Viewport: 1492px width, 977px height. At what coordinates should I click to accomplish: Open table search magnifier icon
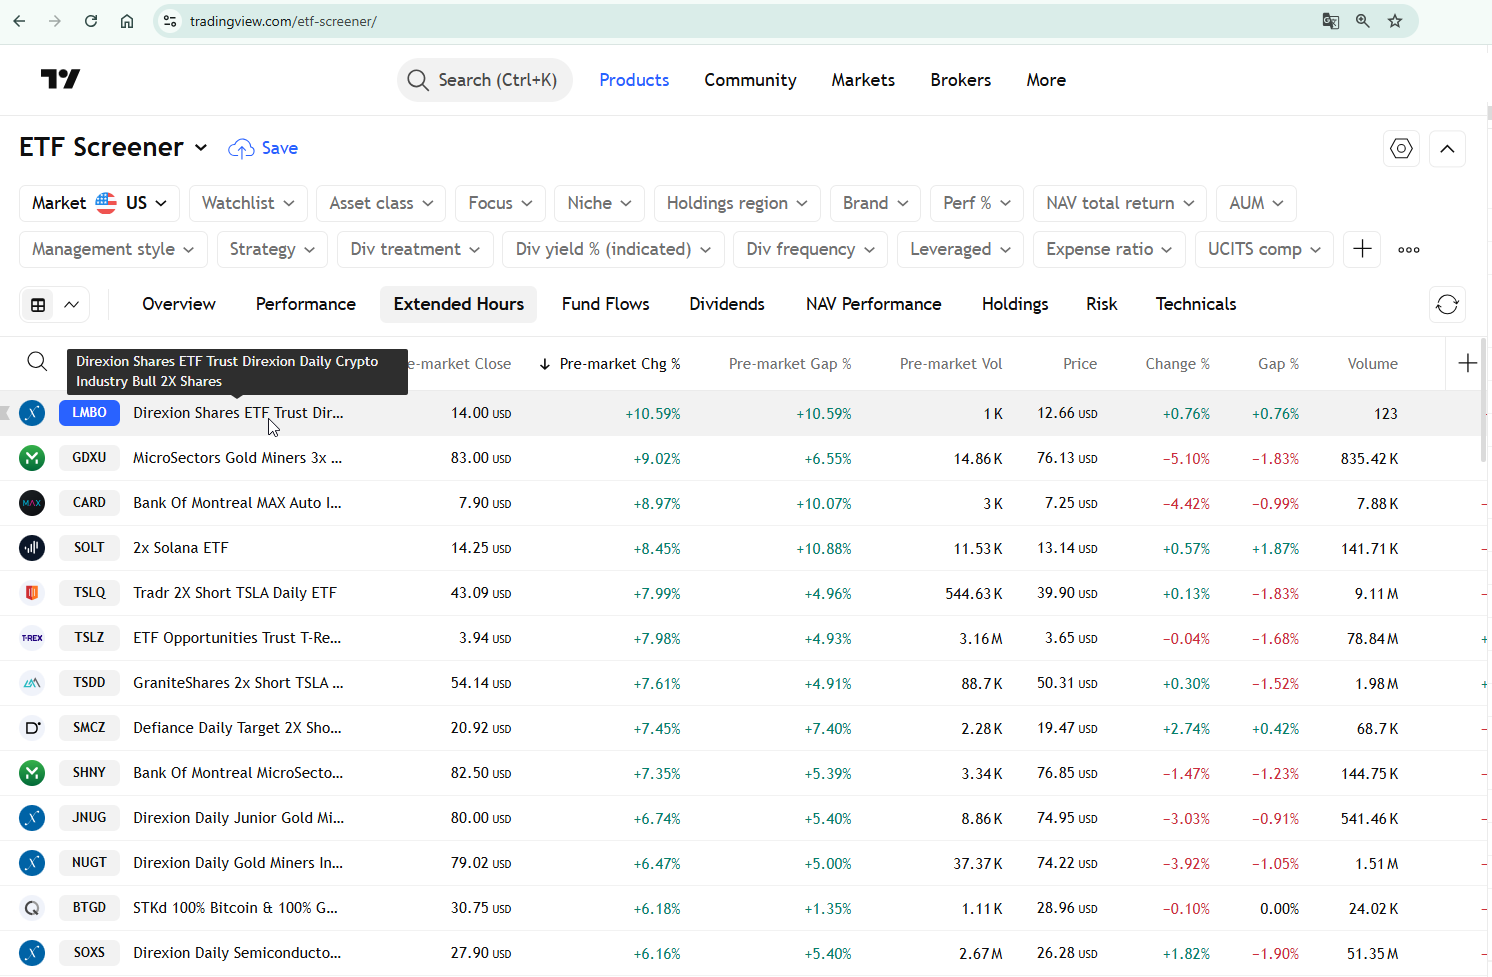pyautogui.click(x=37, y=362)
